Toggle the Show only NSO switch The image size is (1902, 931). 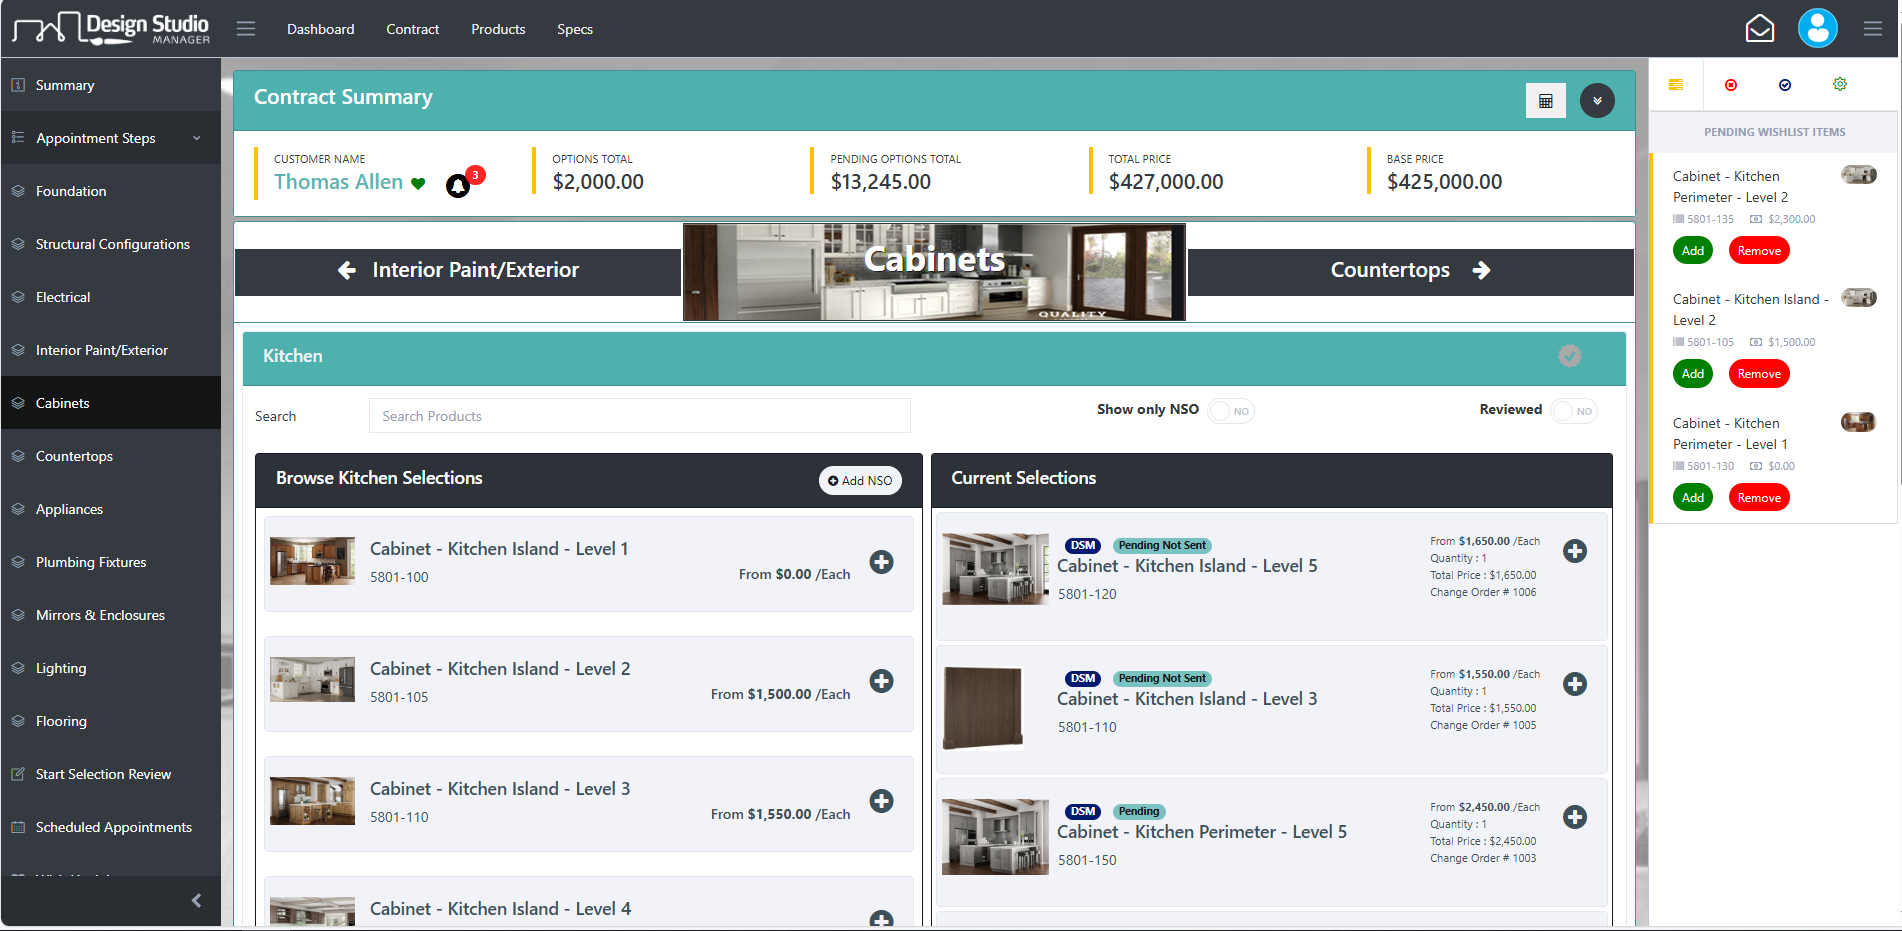pos(1230,411)
